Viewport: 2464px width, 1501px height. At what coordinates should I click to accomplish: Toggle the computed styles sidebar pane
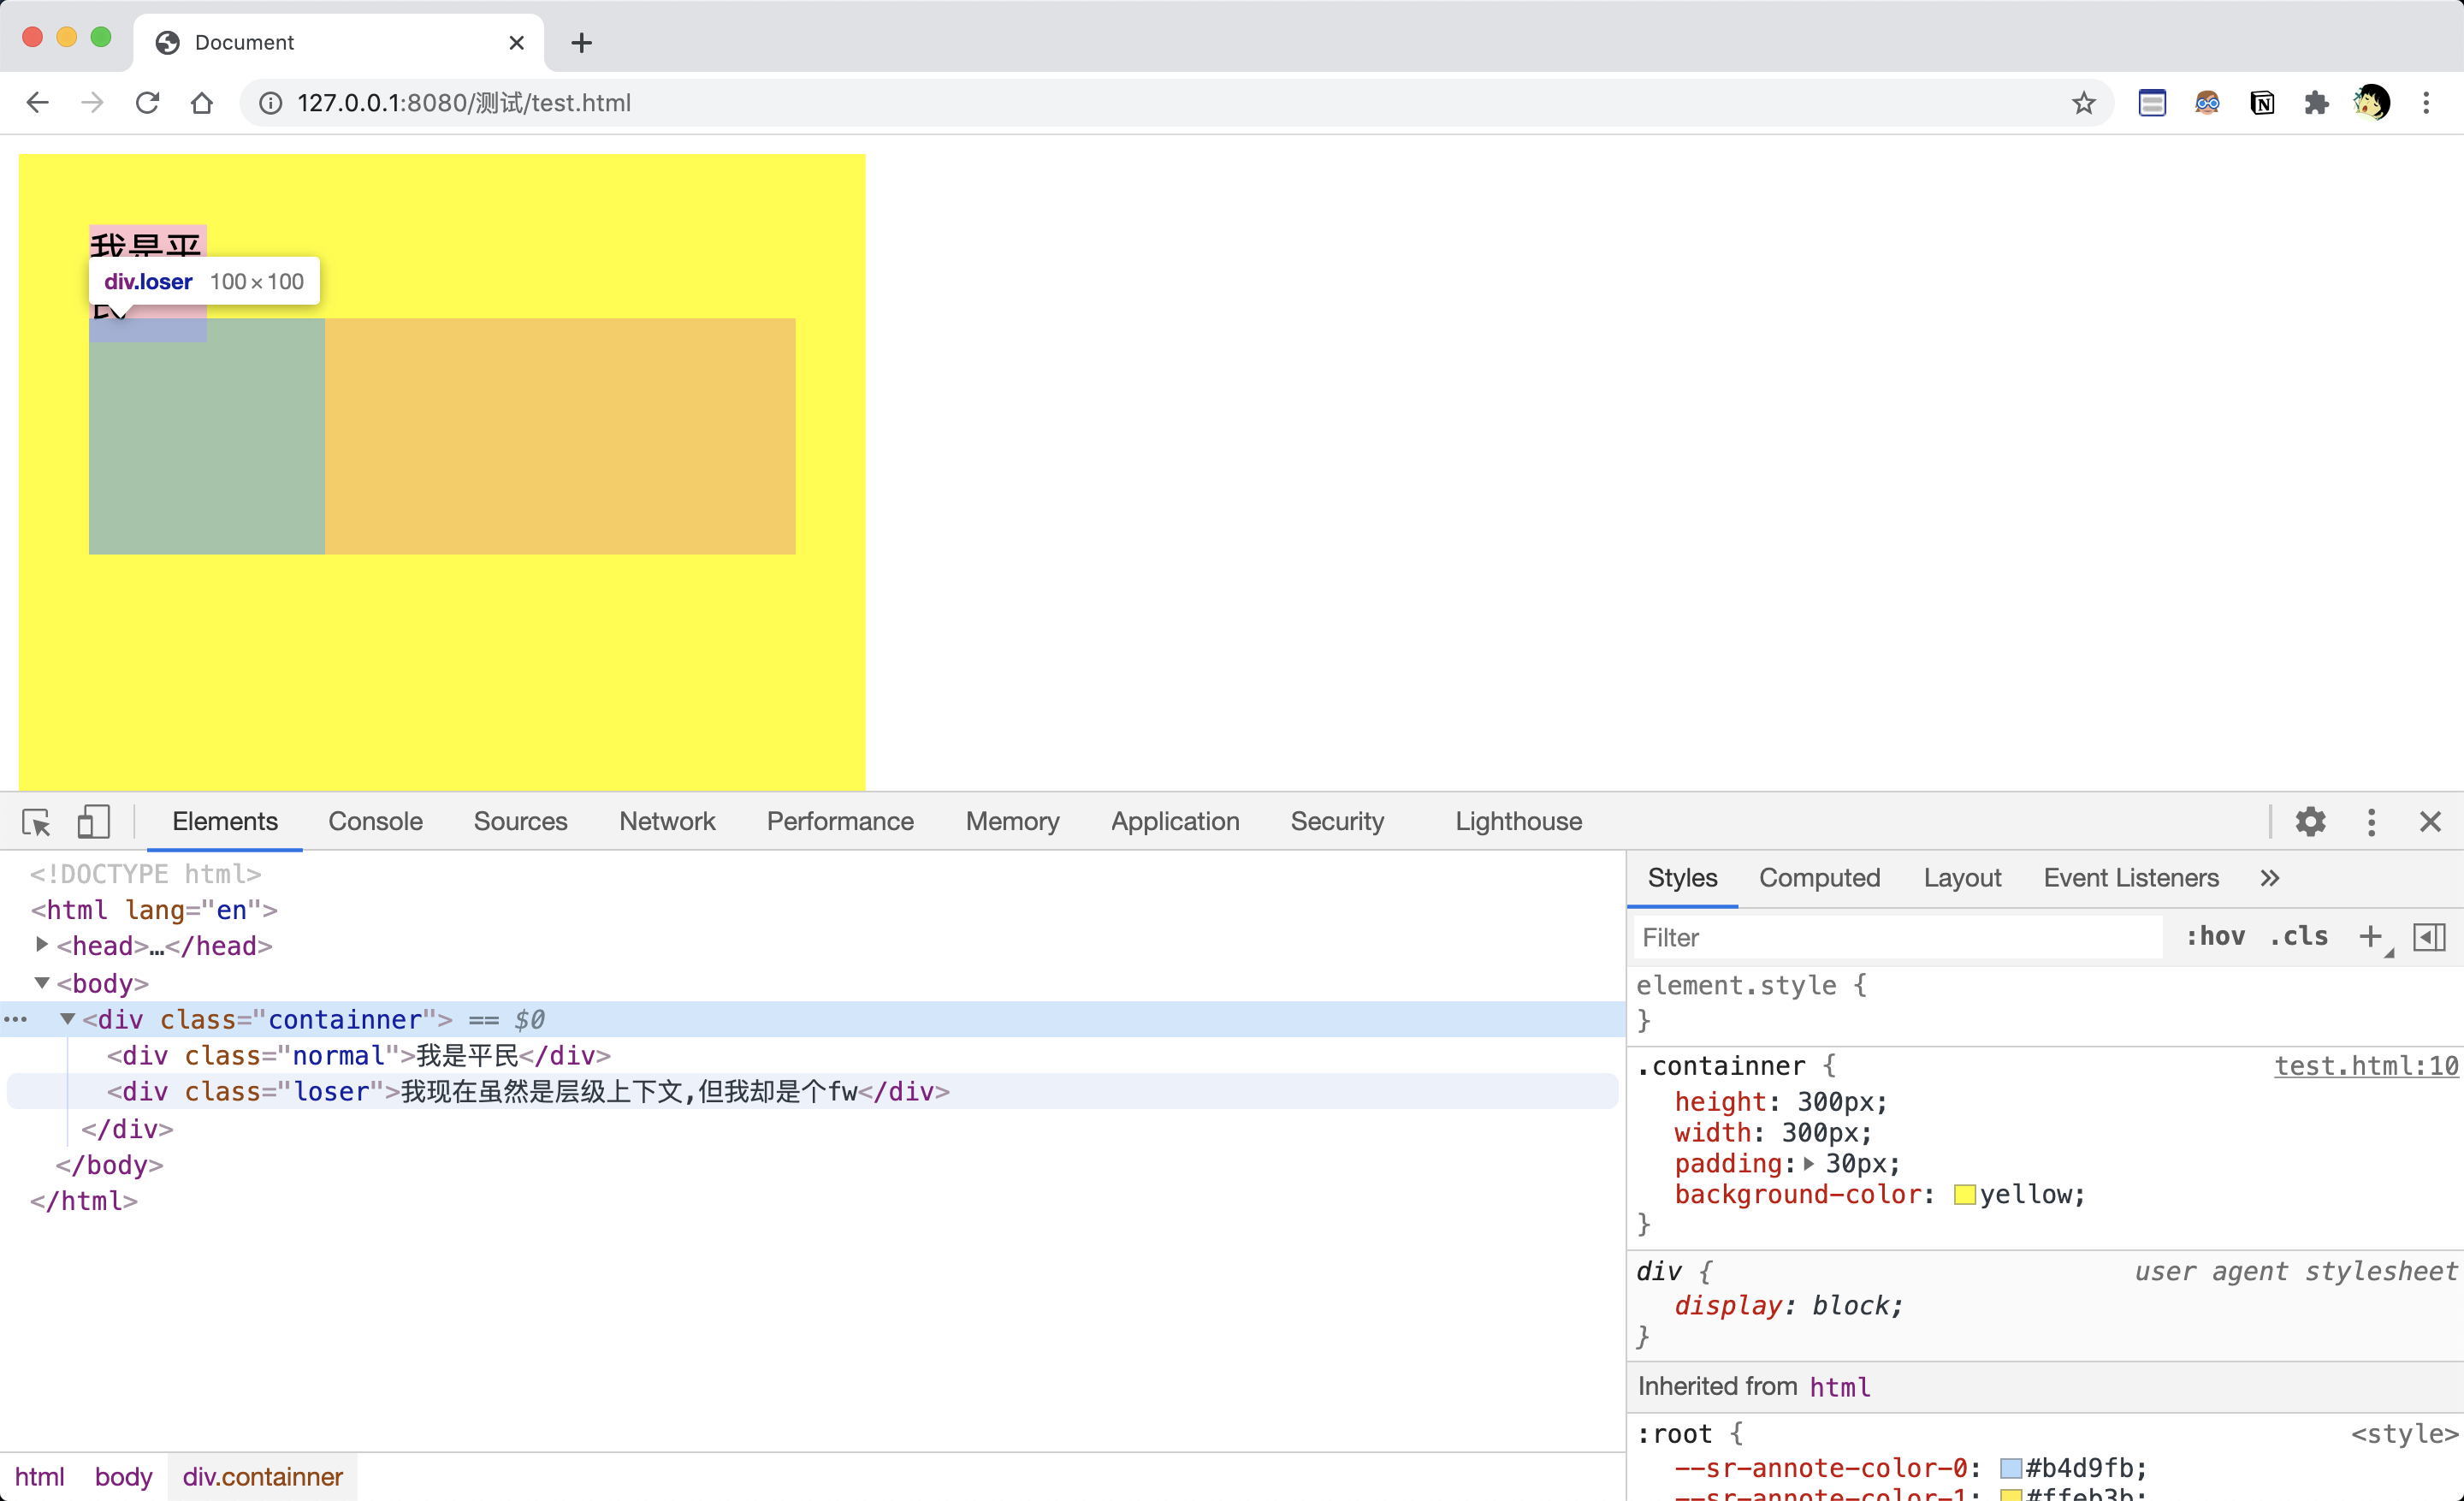(x=2429, y=937)
